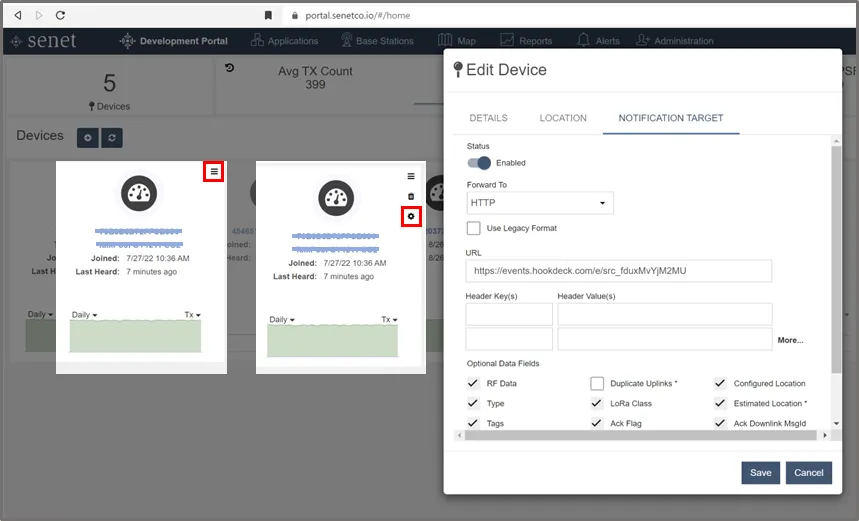Screen dimensions: 859x521
Task: Open Daily dropdown on second device card
Action: tap(282, 319)
